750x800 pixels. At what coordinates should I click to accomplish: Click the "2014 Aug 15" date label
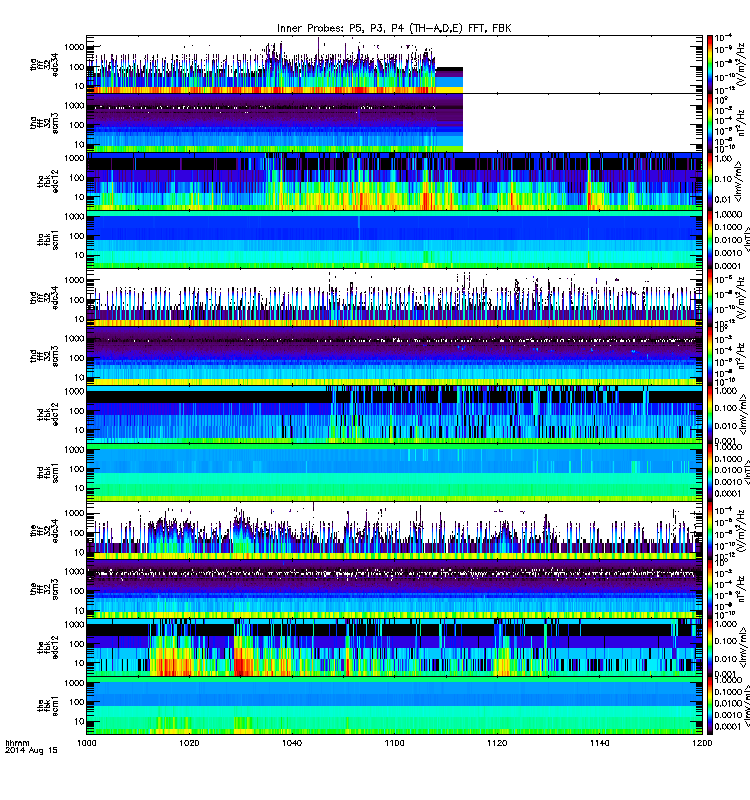point(31,751)
